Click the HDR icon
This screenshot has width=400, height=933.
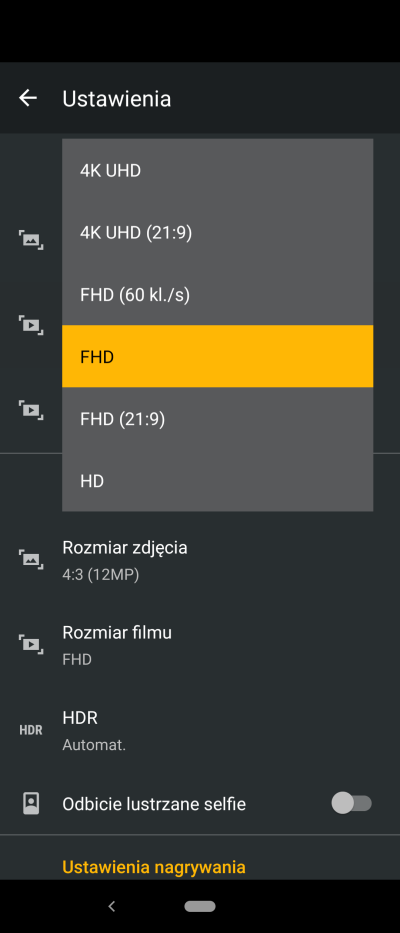30,730
